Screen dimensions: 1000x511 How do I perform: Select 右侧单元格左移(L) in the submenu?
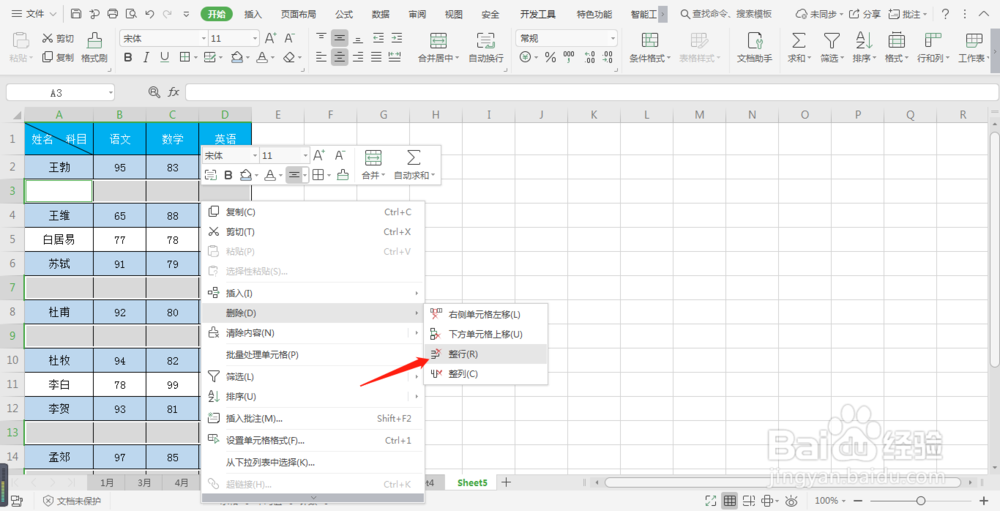[x=485, y=315]
